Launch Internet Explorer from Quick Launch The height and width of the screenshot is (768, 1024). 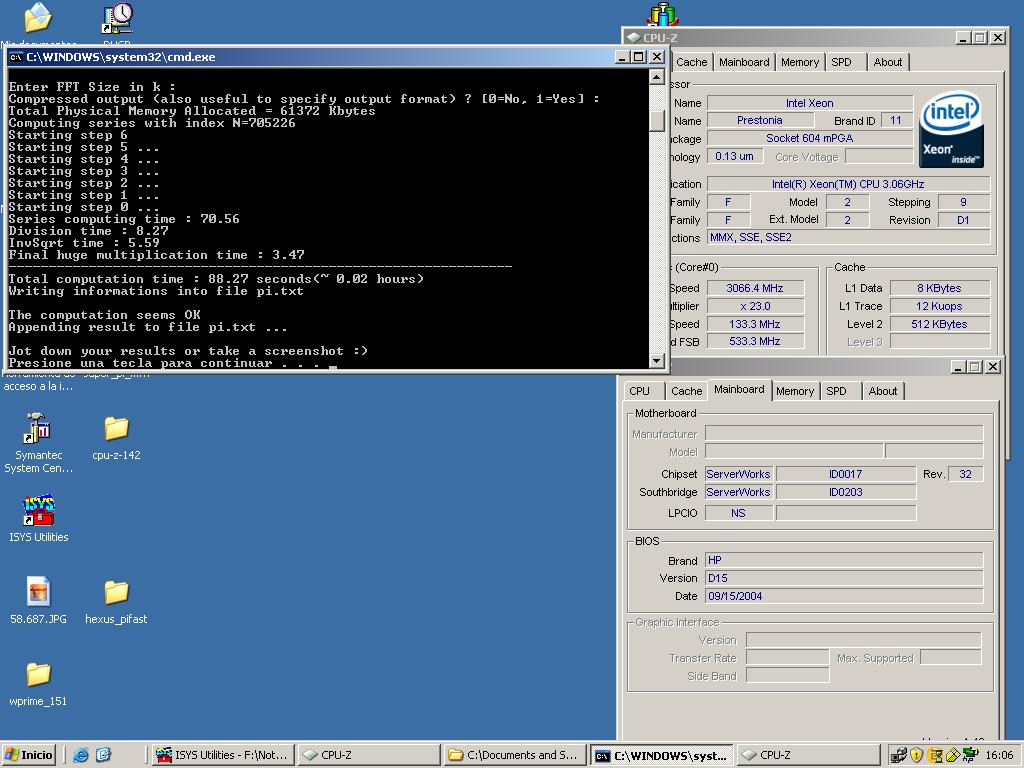coord(81,755)
